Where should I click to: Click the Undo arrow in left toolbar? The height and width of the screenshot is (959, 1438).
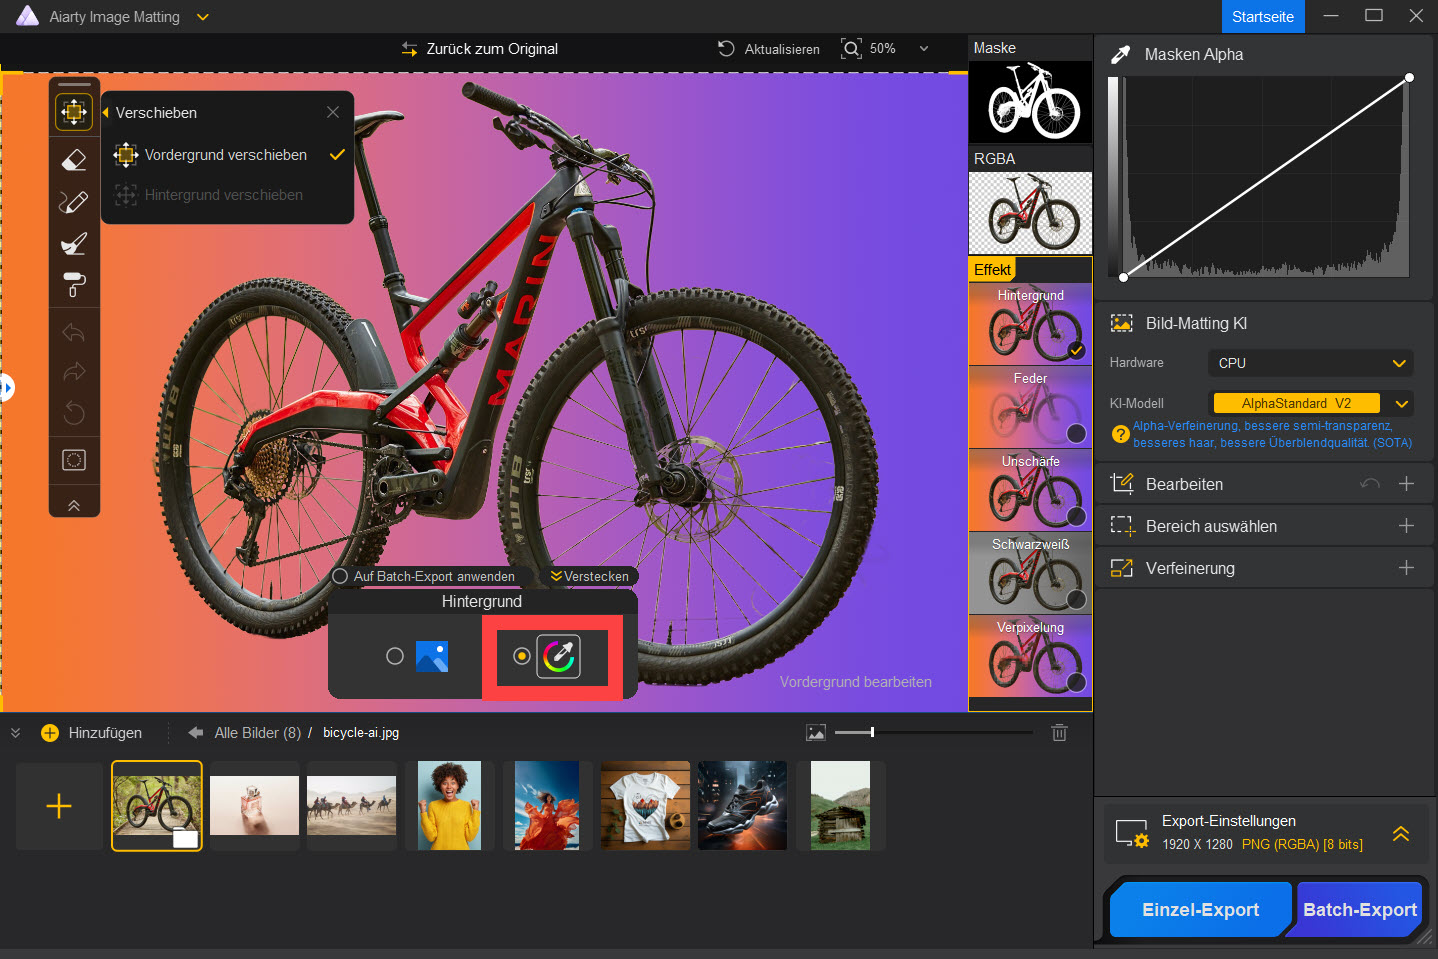[74, 332]
